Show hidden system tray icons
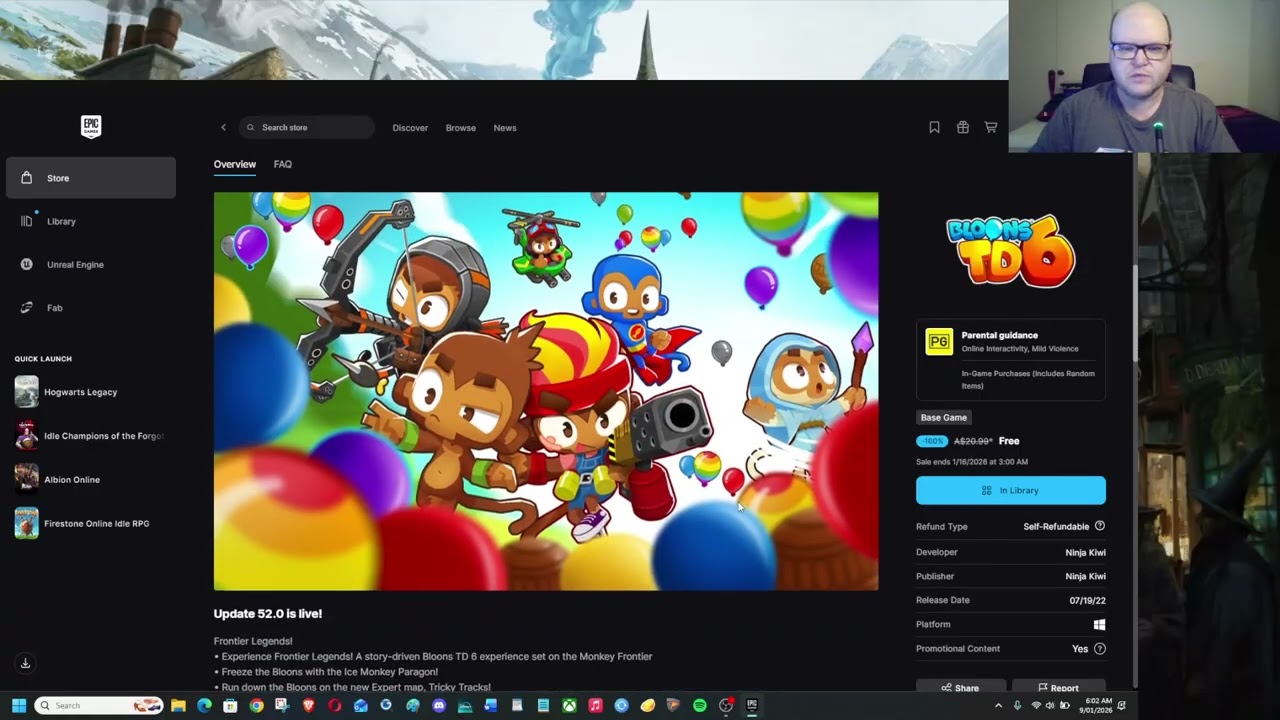The width and height of the screenshot is (1280, 720). [998, 705]
